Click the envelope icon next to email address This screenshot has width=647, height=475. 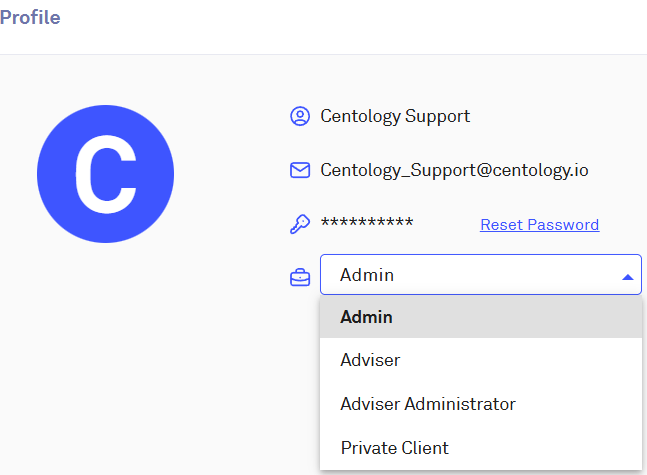[x=299, y=170]
